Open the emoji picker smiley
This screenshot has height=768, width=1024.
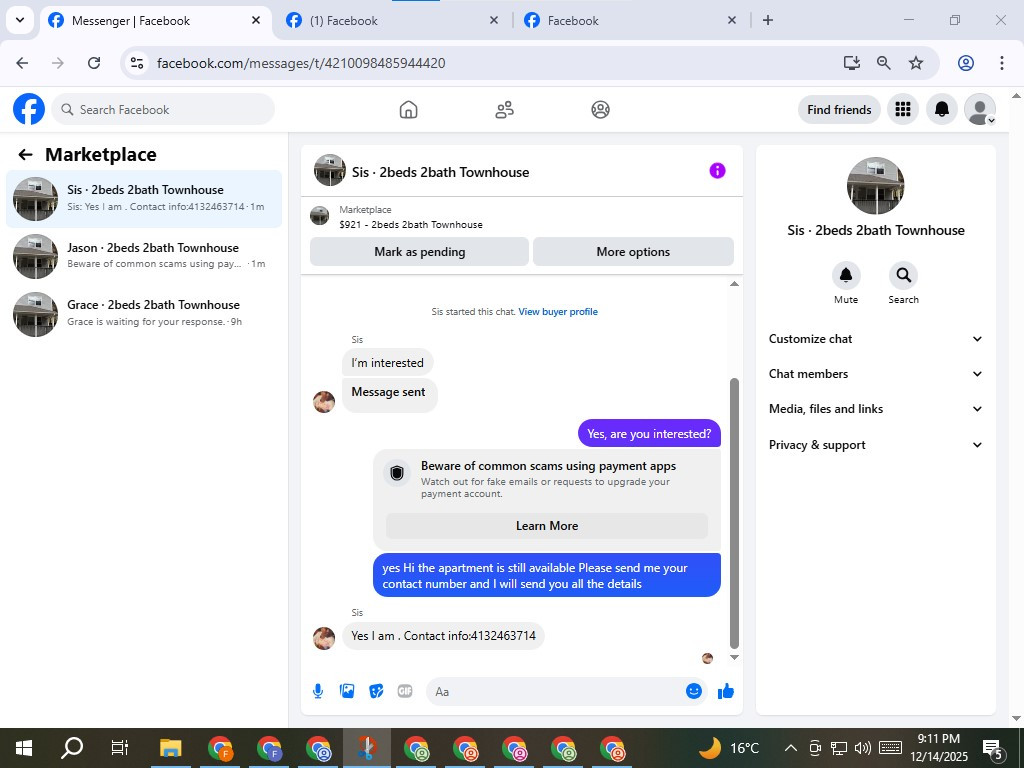[x=694, y=691]
